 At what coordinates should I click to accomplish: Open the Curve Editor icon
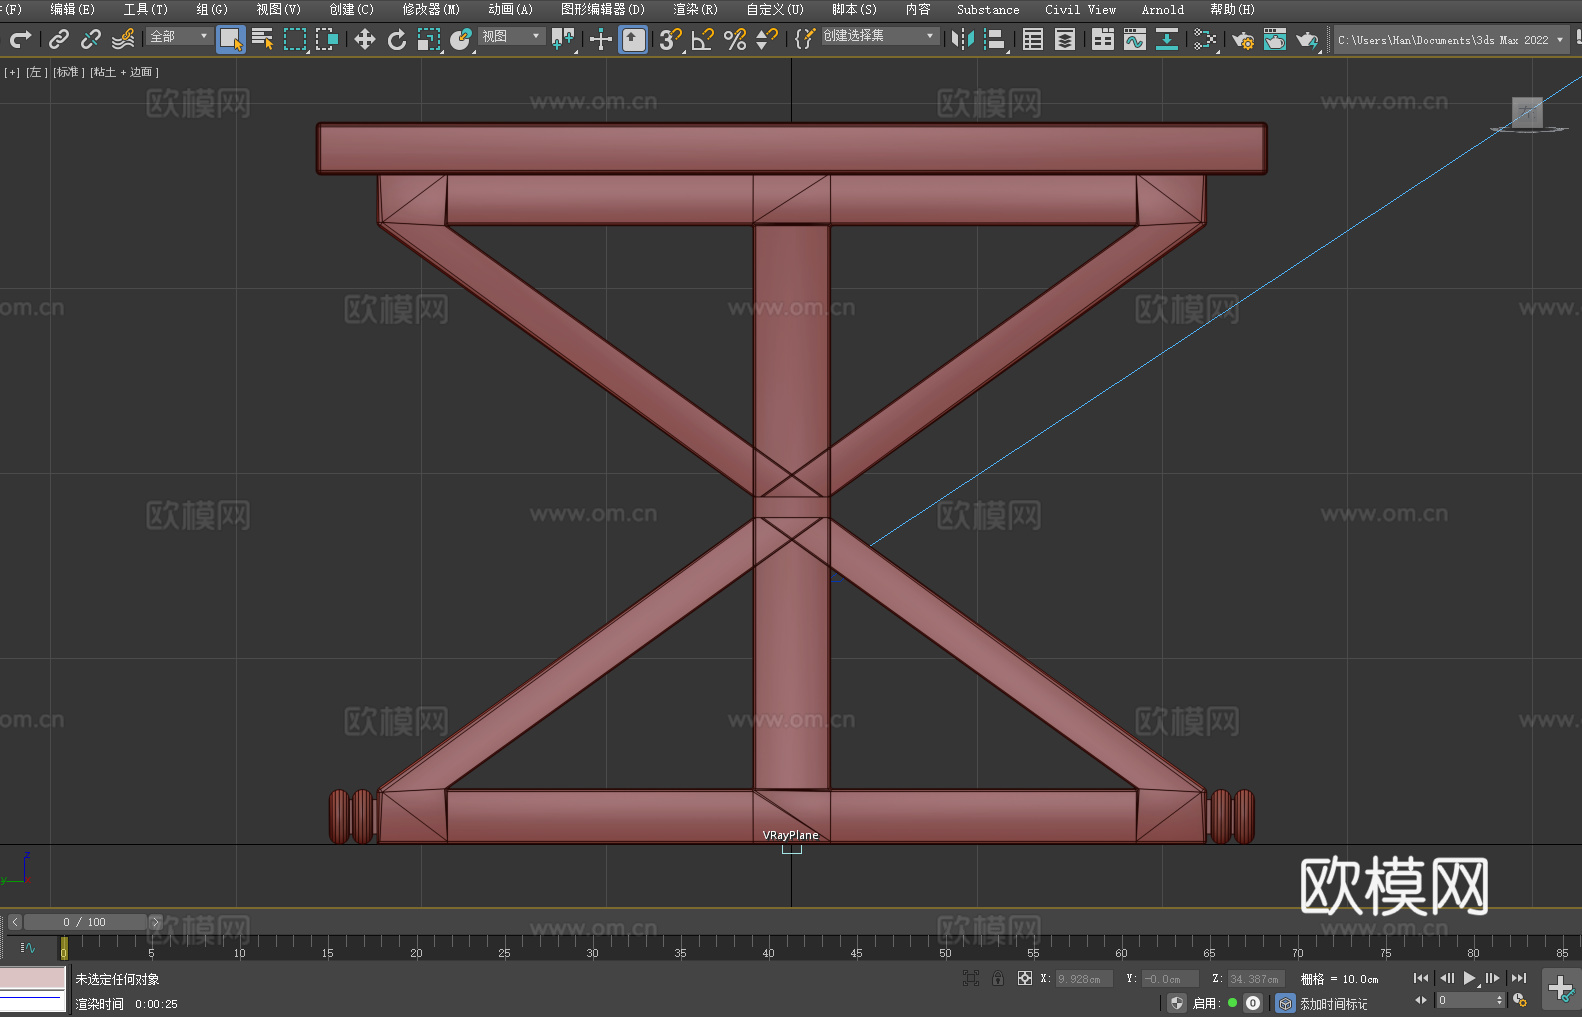coord(1135,39)
